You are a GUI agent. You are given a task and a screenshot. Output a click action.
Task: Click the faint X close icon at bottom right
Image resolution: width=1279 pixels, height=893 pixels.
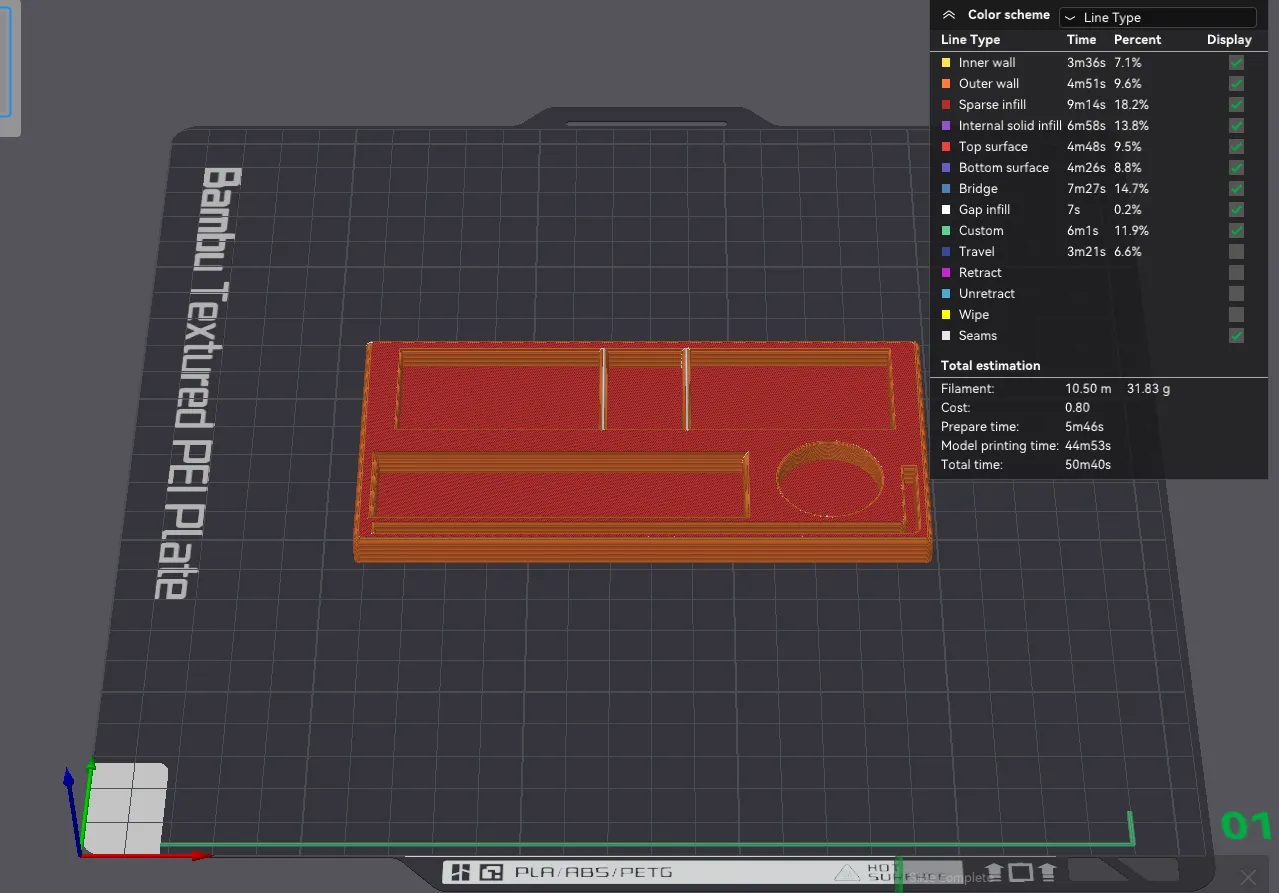1248,877
